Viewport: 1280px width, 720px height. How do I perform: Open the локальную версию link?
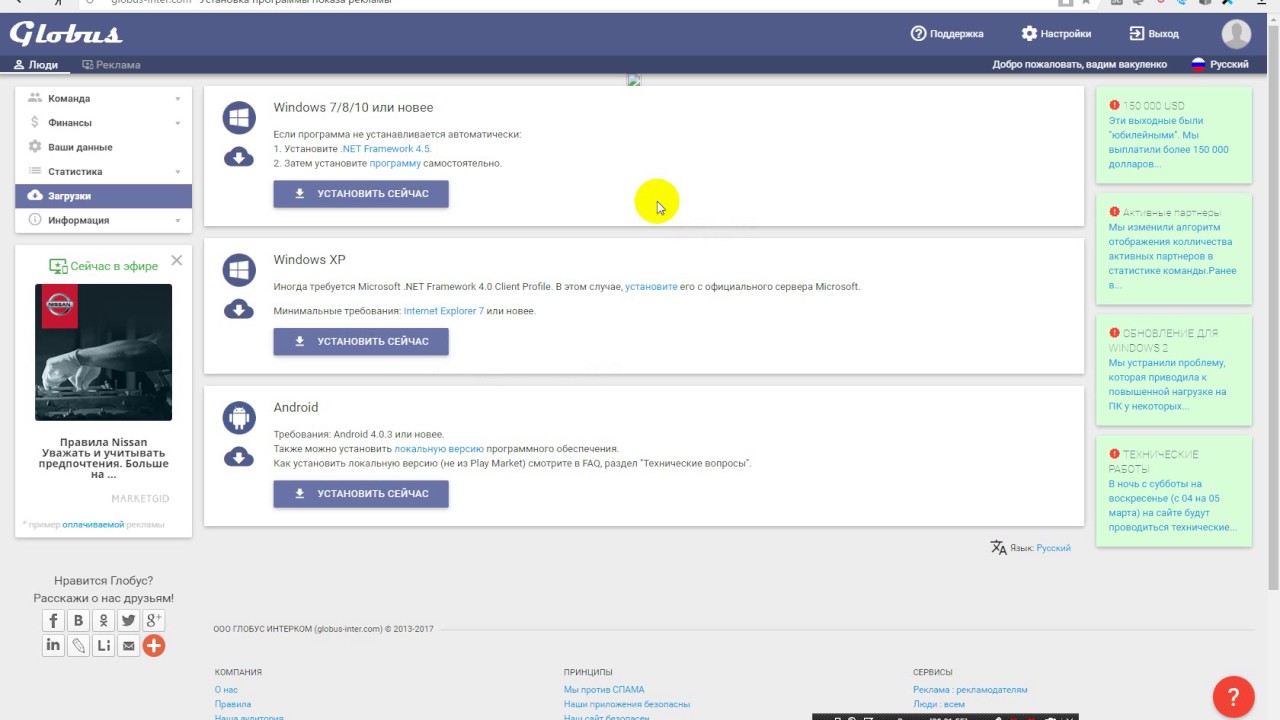[x=438, y=449]
